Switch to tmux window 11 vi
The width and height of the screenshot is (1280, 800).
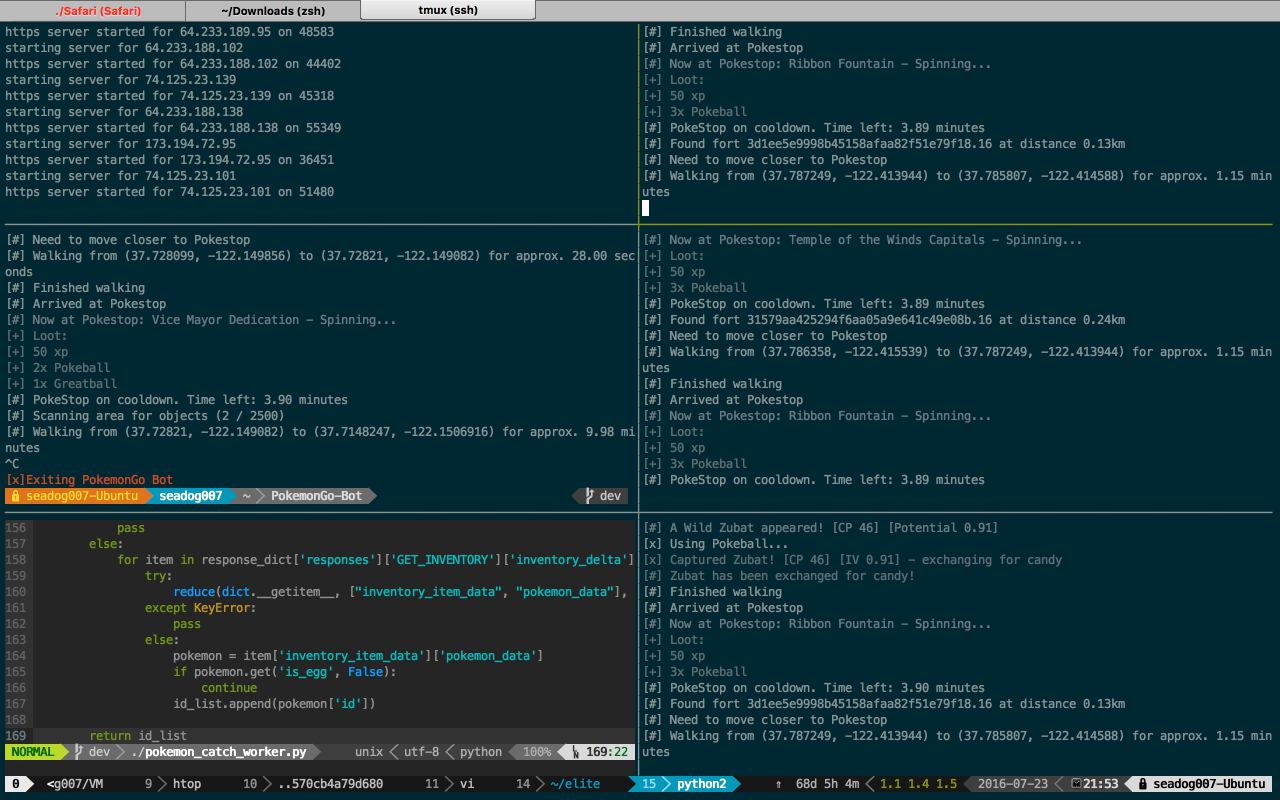[452, 784]
